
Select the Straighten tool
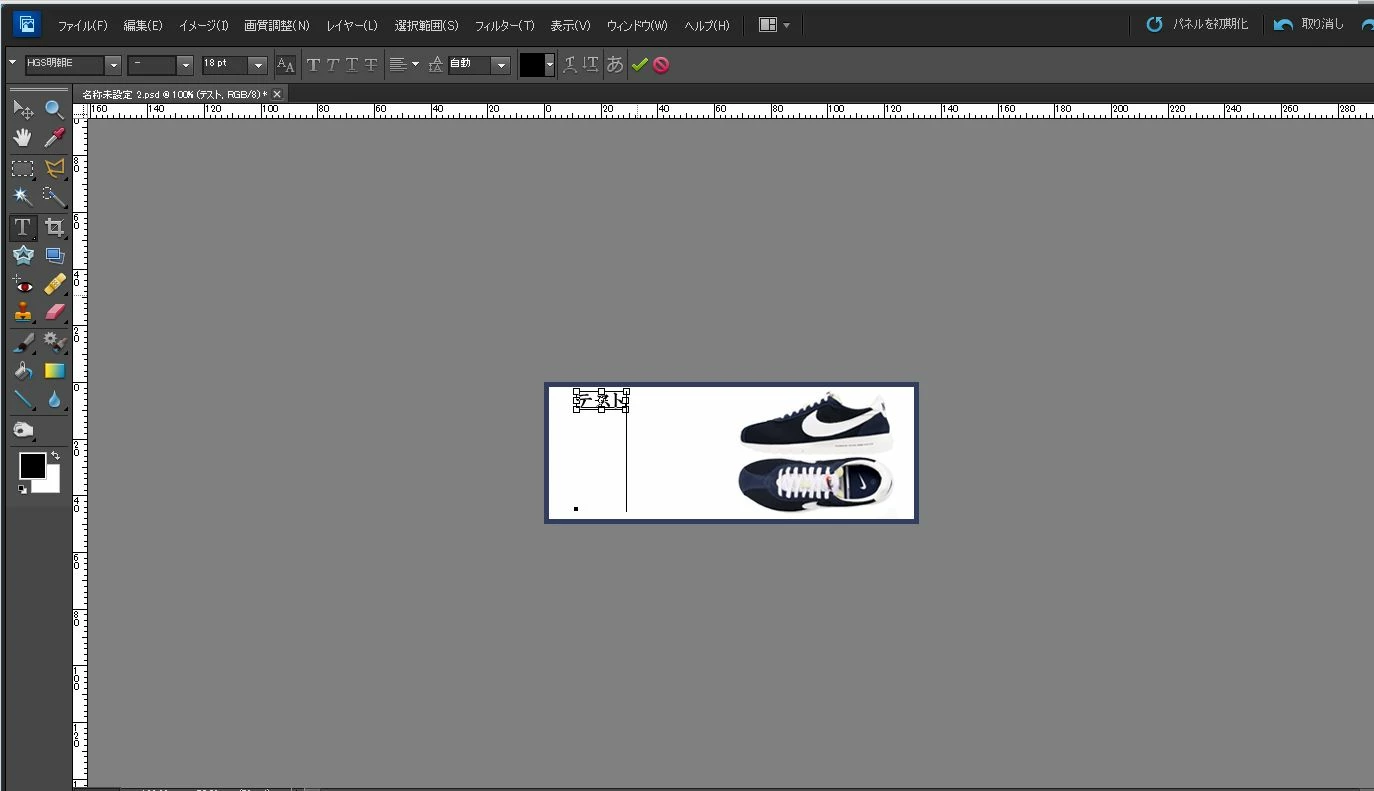[x=54, y=255]
